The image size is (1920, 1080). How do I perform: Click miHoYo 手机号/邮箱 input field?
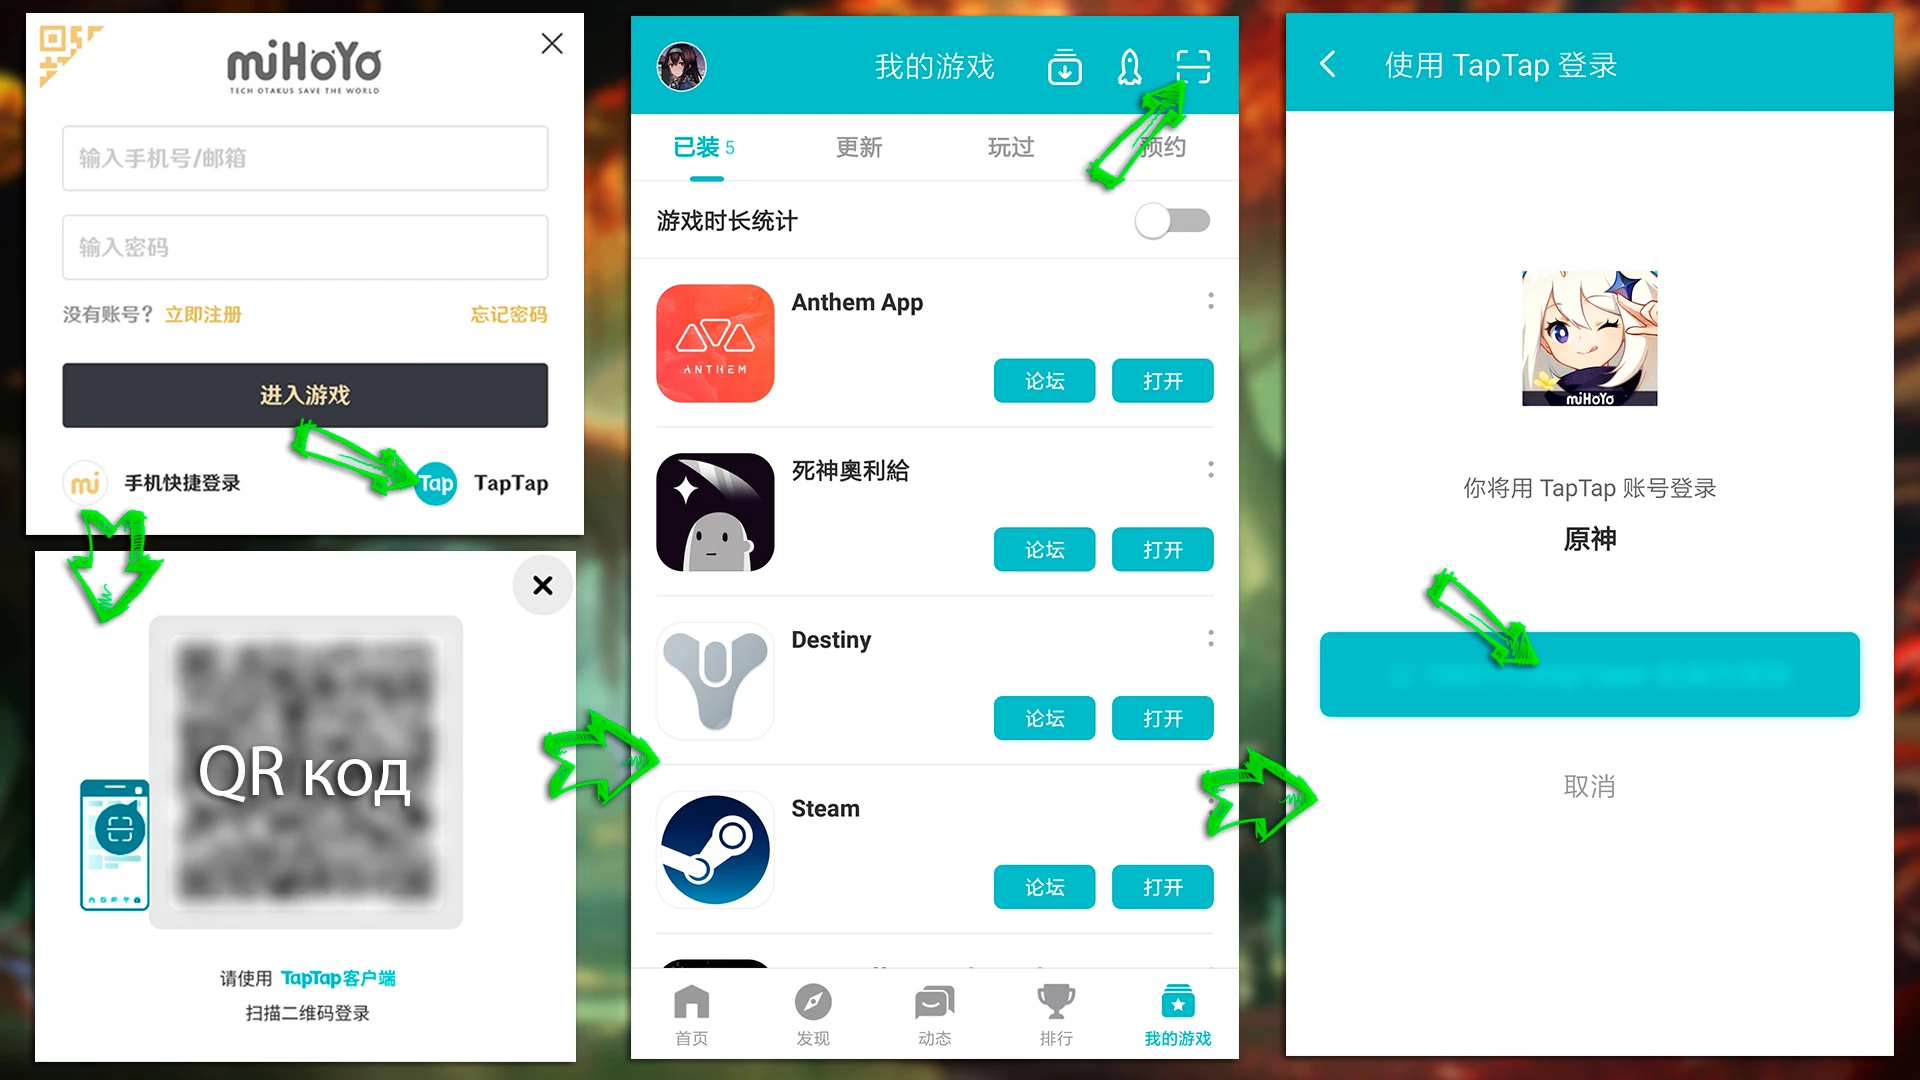click(x=306, y=158)
